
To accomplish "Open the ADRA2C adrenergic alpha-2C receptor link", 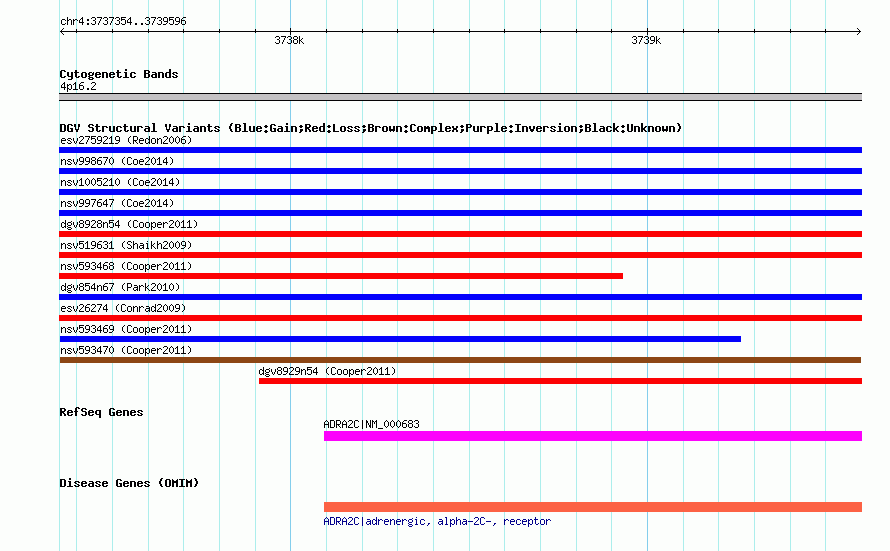I will tap(437, 521).
